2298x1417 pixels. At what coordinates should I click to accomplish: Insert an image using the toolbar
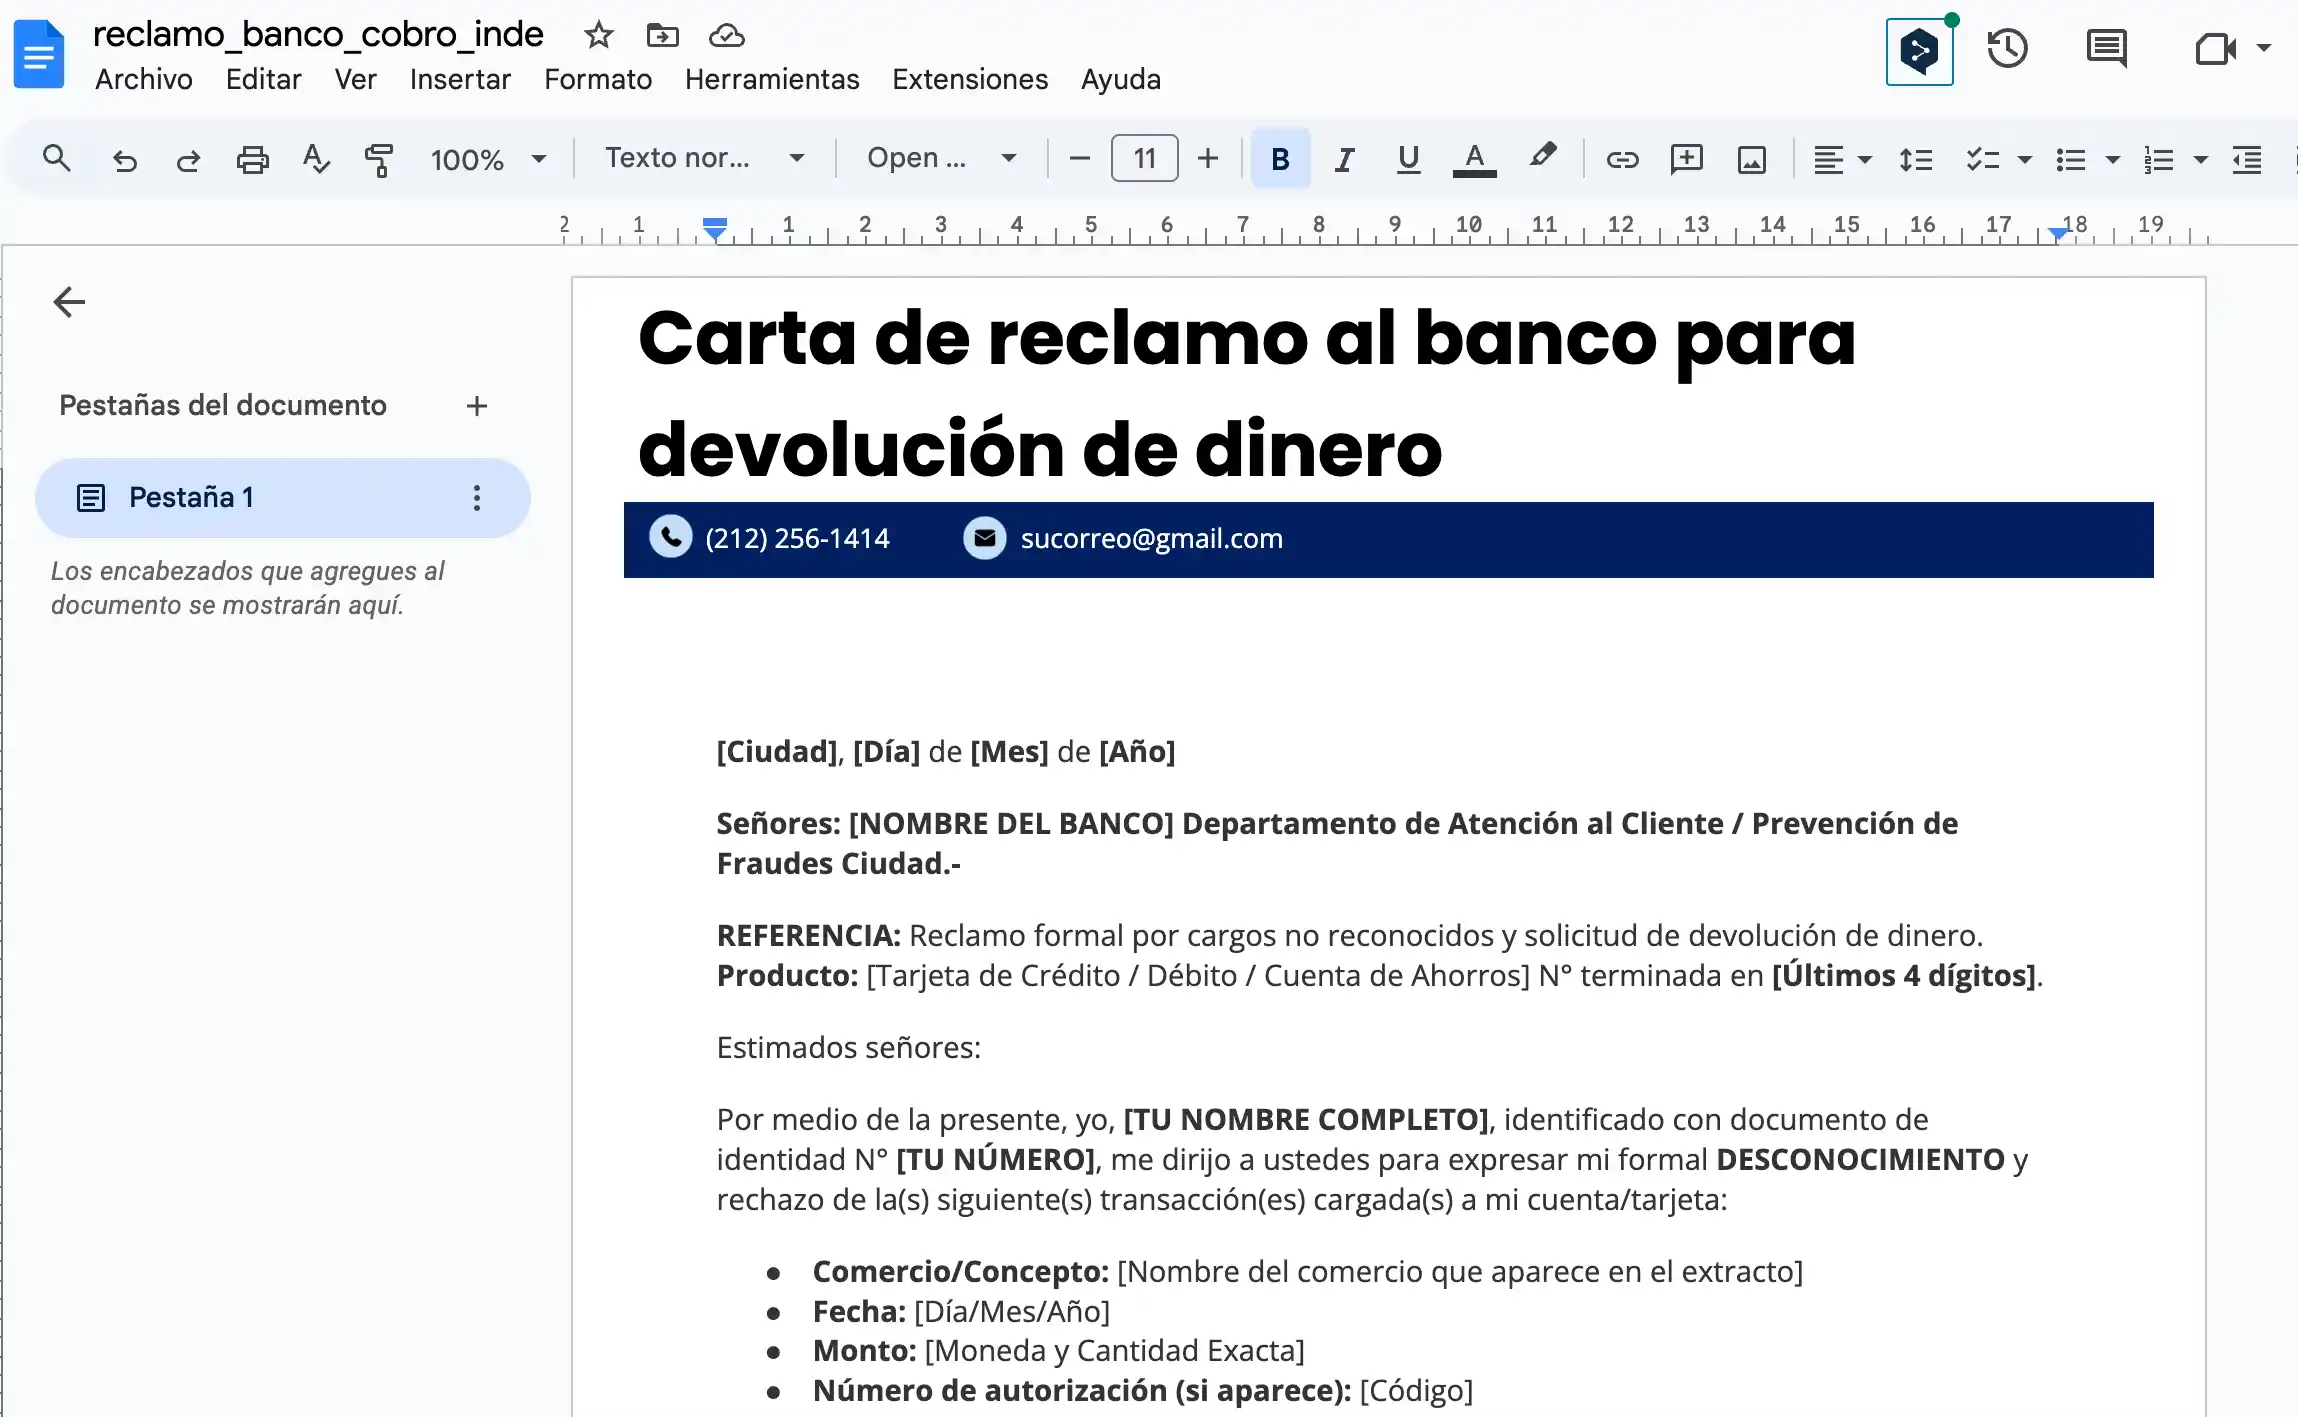coord(1751,158)
